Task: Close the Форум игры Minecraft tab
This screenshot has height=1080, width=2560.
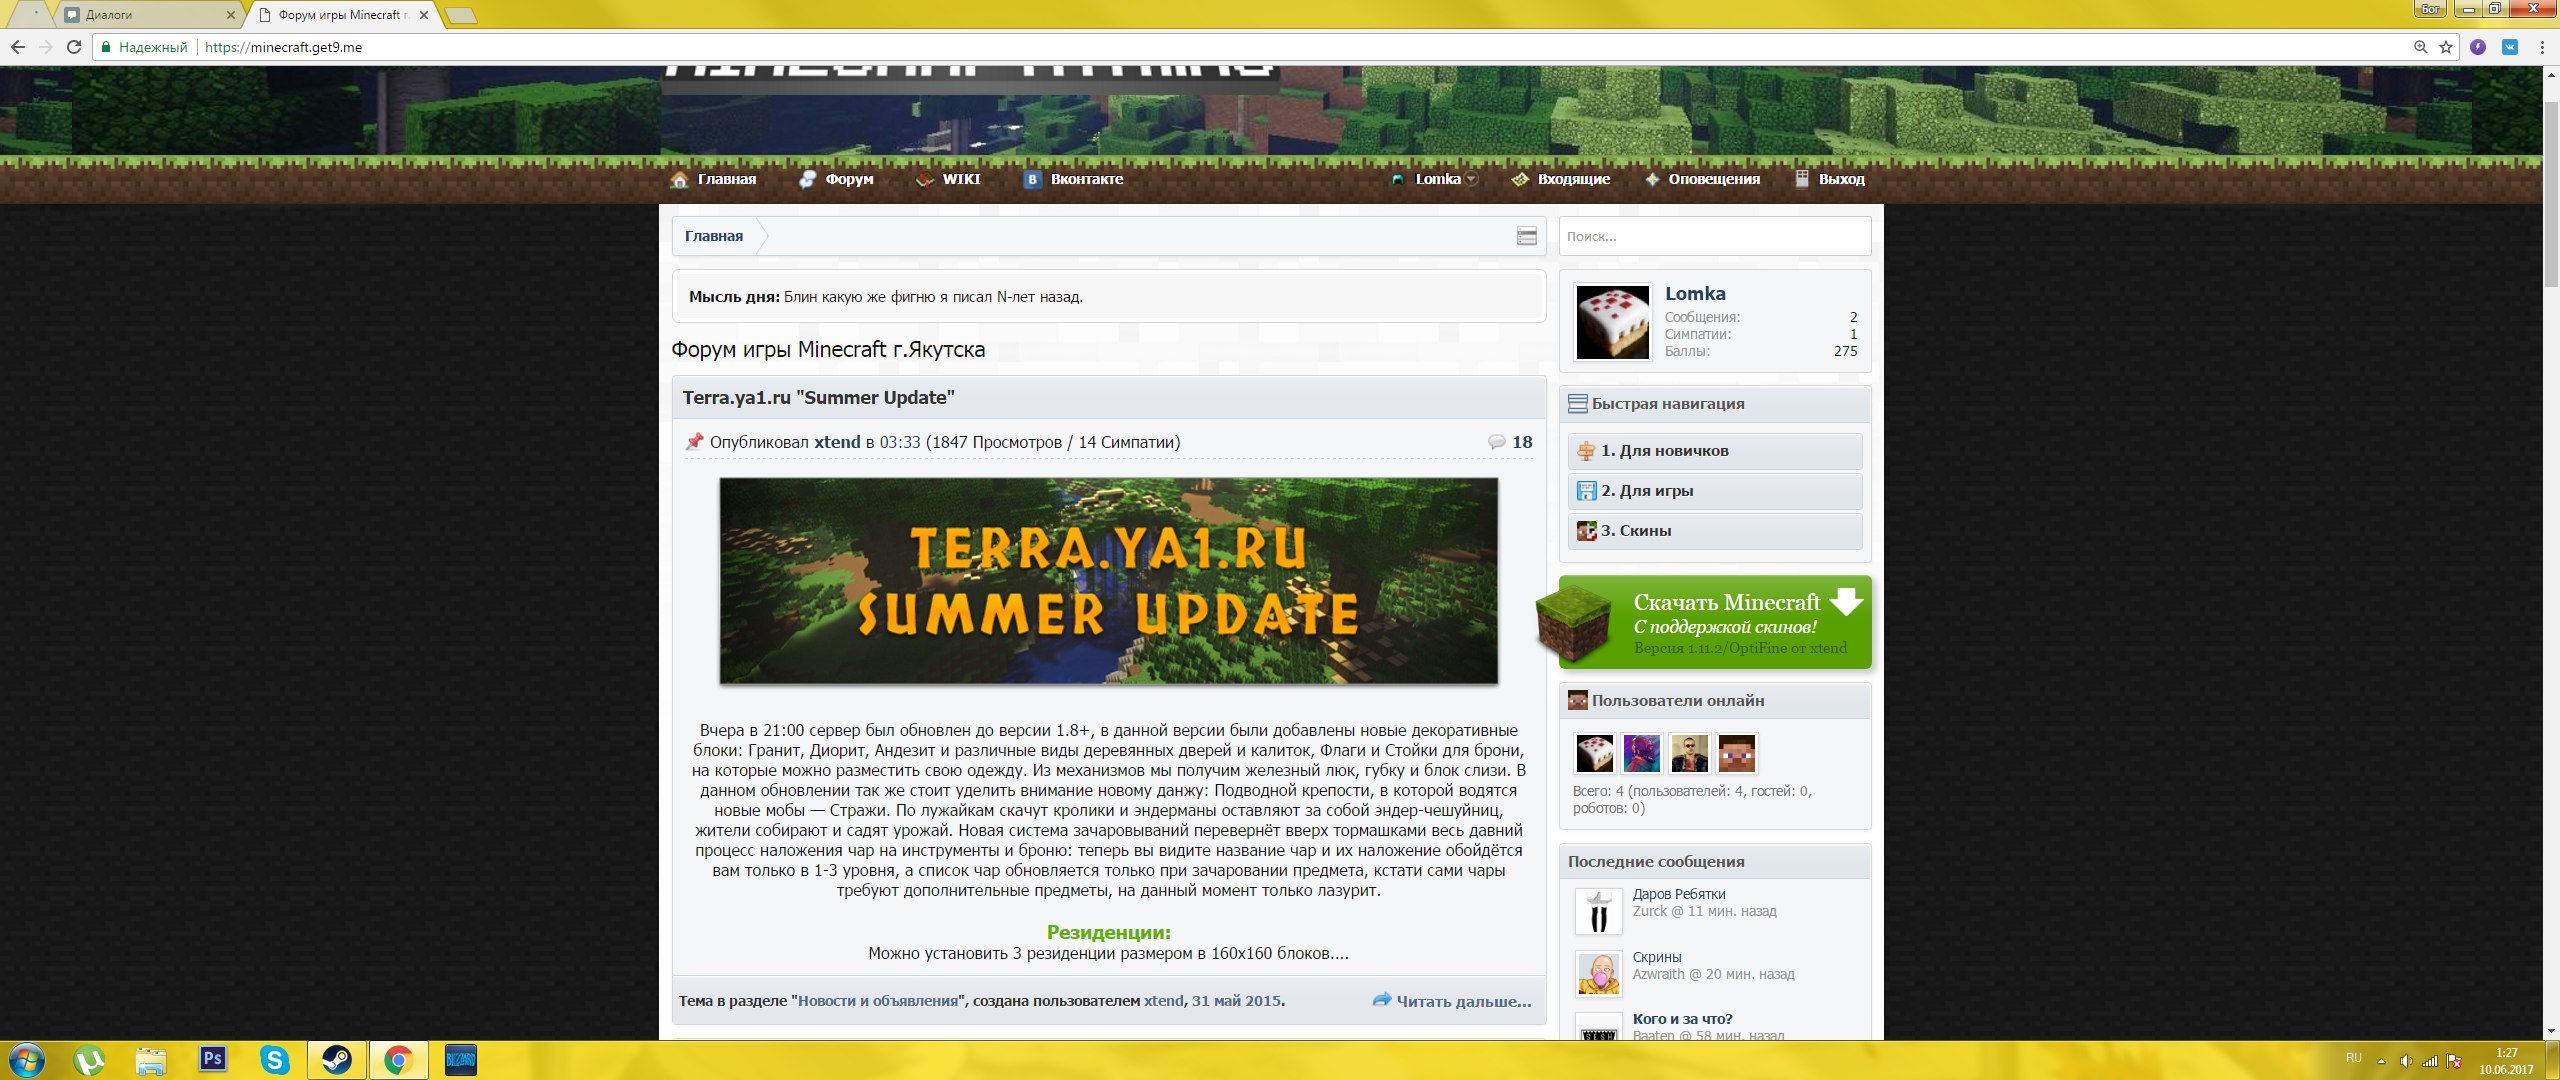Action: coord(424,15)
